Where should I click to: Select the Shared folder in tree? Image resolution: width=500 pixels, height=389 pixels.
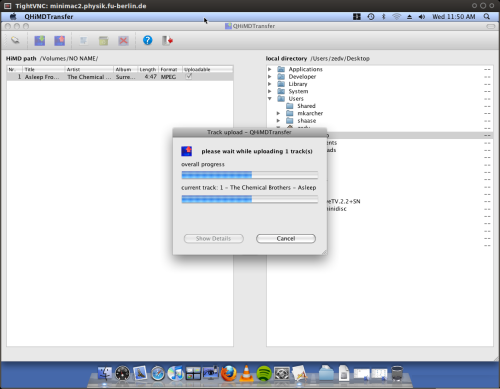tap(306, 106)
